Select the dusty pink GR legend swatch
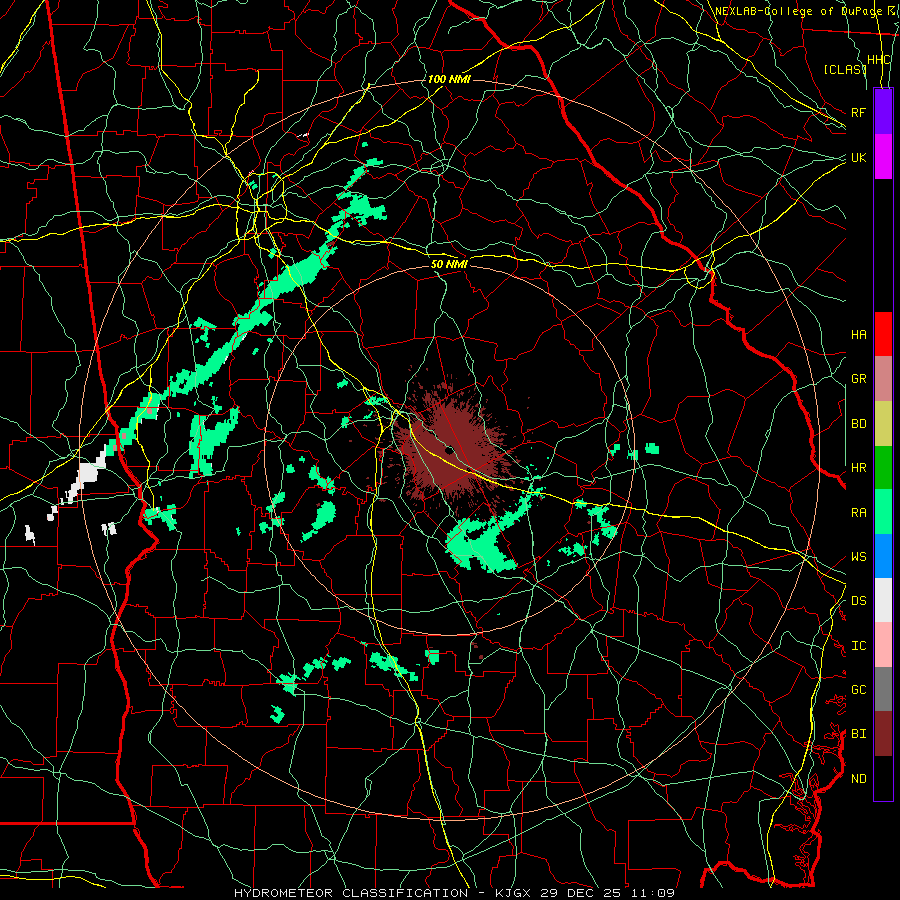 [x=883, y=379]
